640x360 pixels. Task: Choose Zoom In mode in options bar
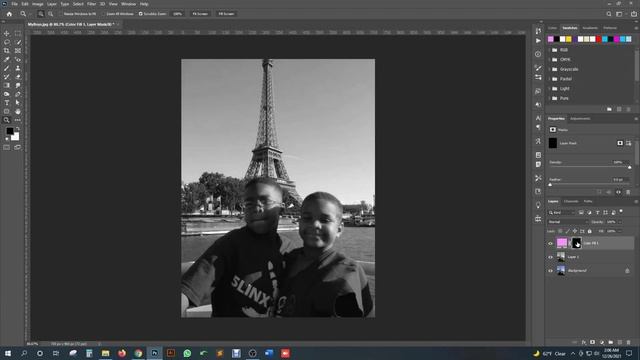[41, 14]
